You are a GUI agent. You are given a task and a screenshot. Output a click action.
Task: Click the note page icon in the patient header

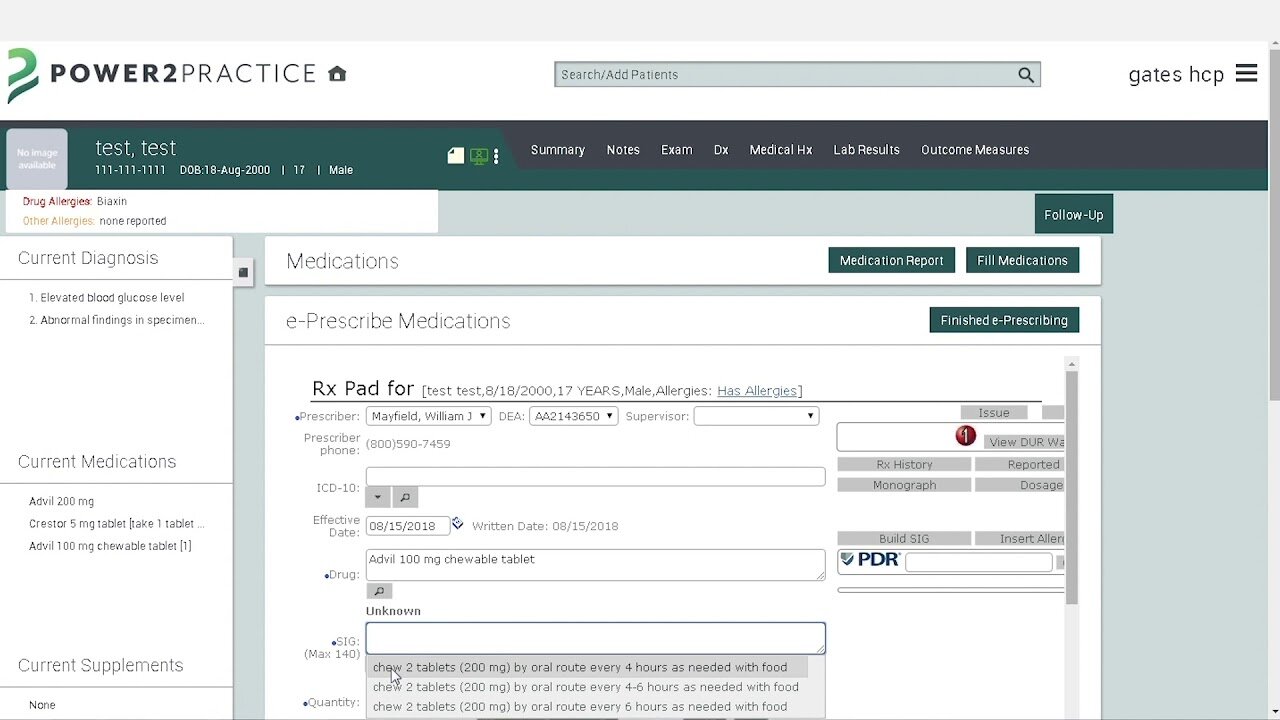click(456, 155)
